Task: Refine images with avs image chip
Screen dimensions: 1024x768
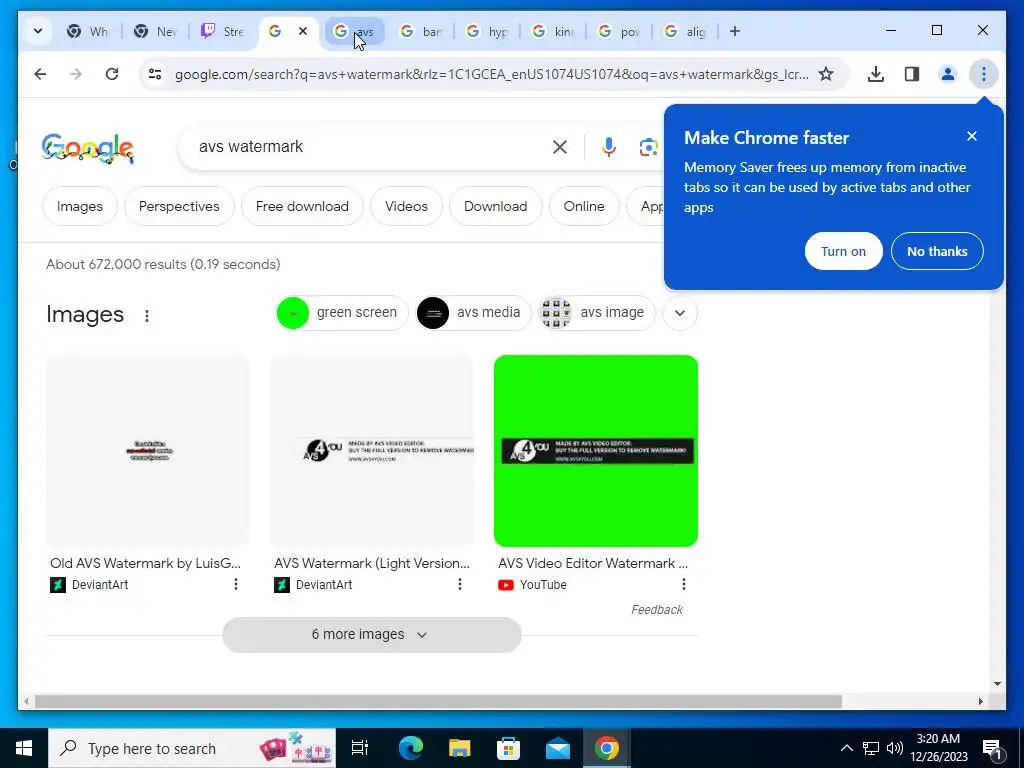Action: point(596,313)
